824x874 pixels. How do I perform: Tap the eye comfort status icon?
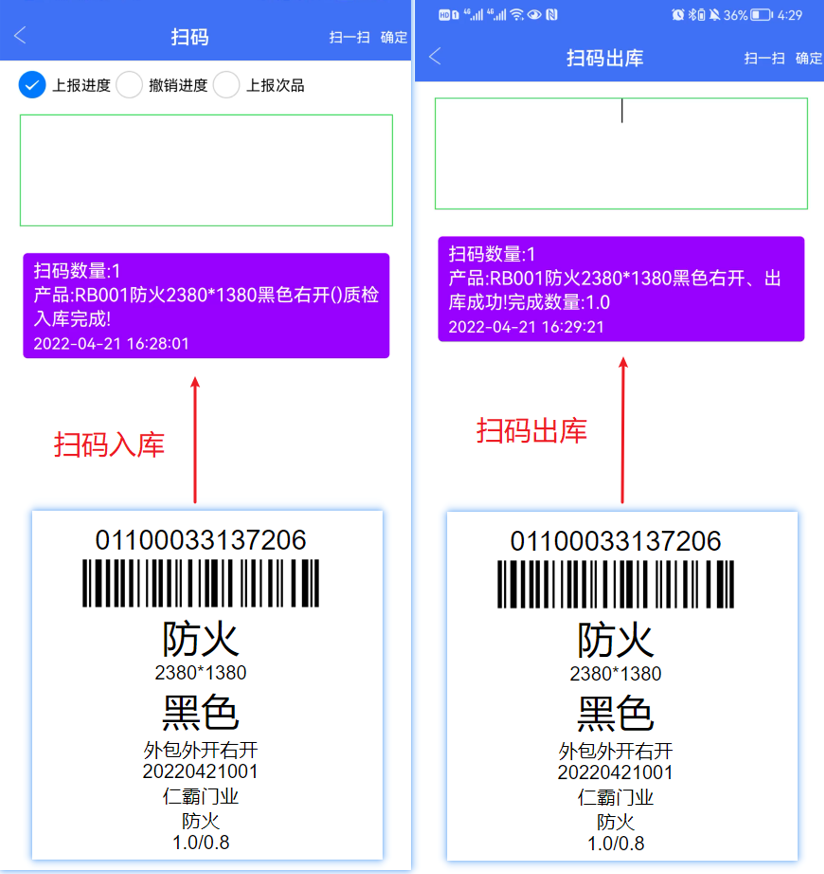click(535, 15)
